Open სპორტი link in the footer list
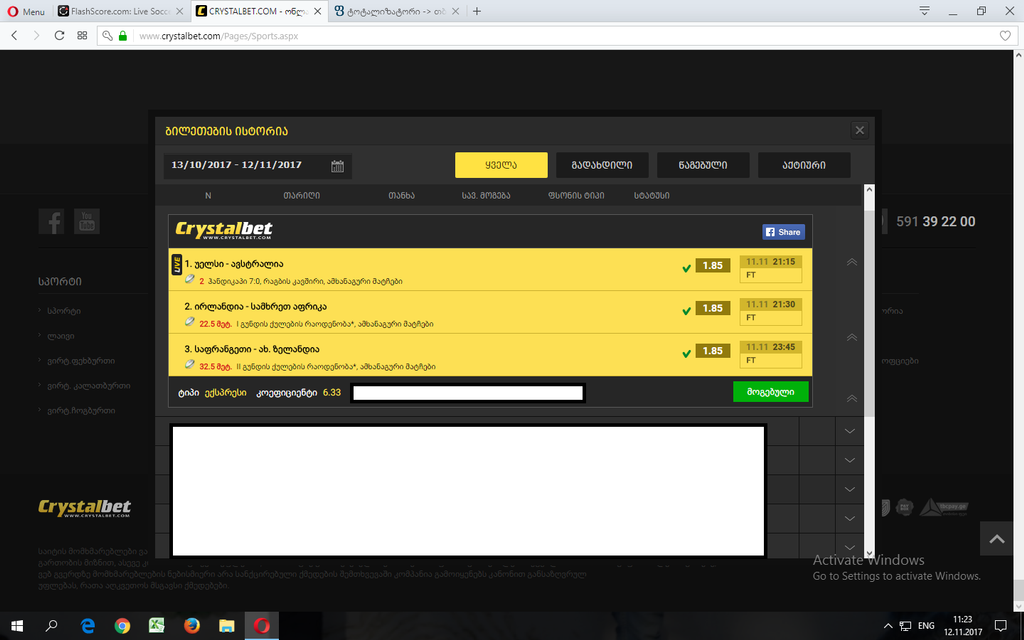 point(64,311)
